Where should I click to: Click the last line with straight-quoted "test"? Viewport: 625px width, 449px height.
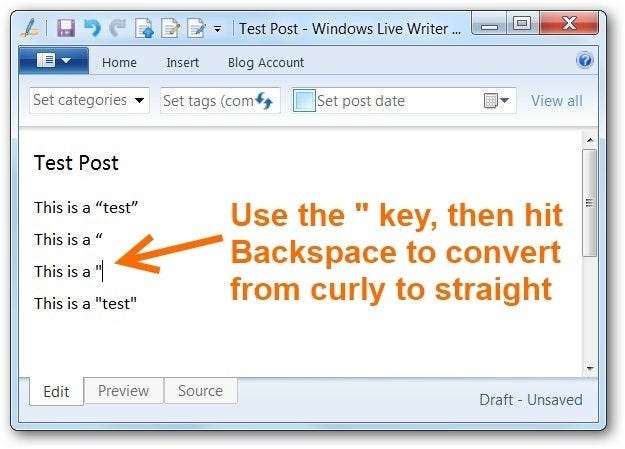(85, 303)
